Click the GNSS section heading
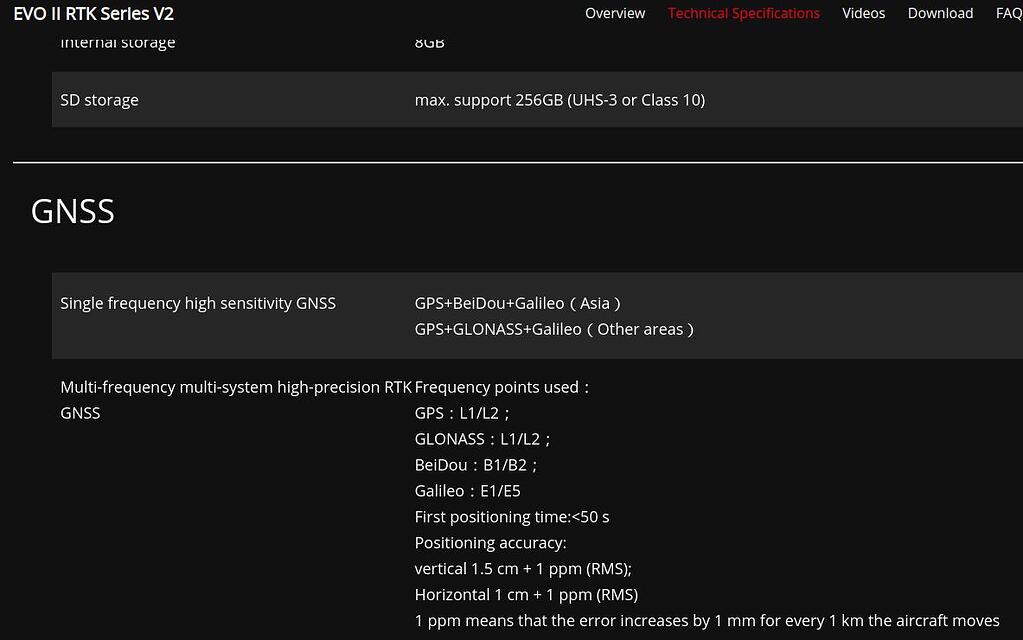 [x=72, y=211]
